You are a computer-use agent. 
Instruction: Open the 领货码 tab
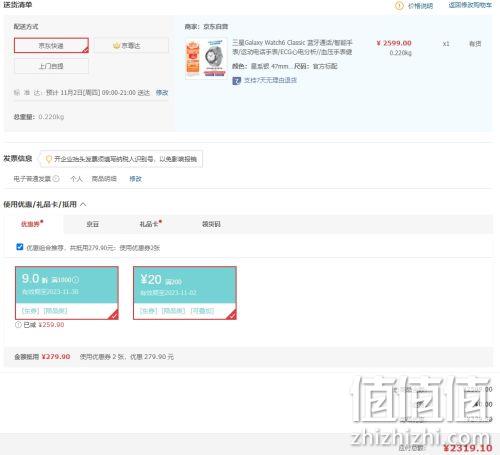point(211,224)
